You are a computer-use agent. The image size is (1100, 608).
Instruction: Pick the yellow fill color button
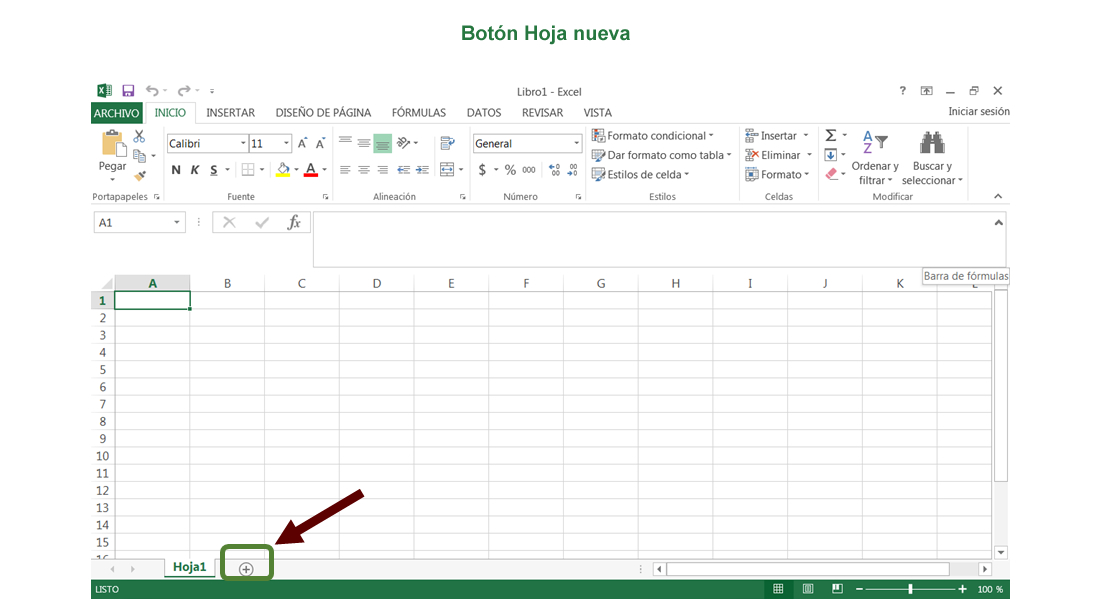coord(283,170)
